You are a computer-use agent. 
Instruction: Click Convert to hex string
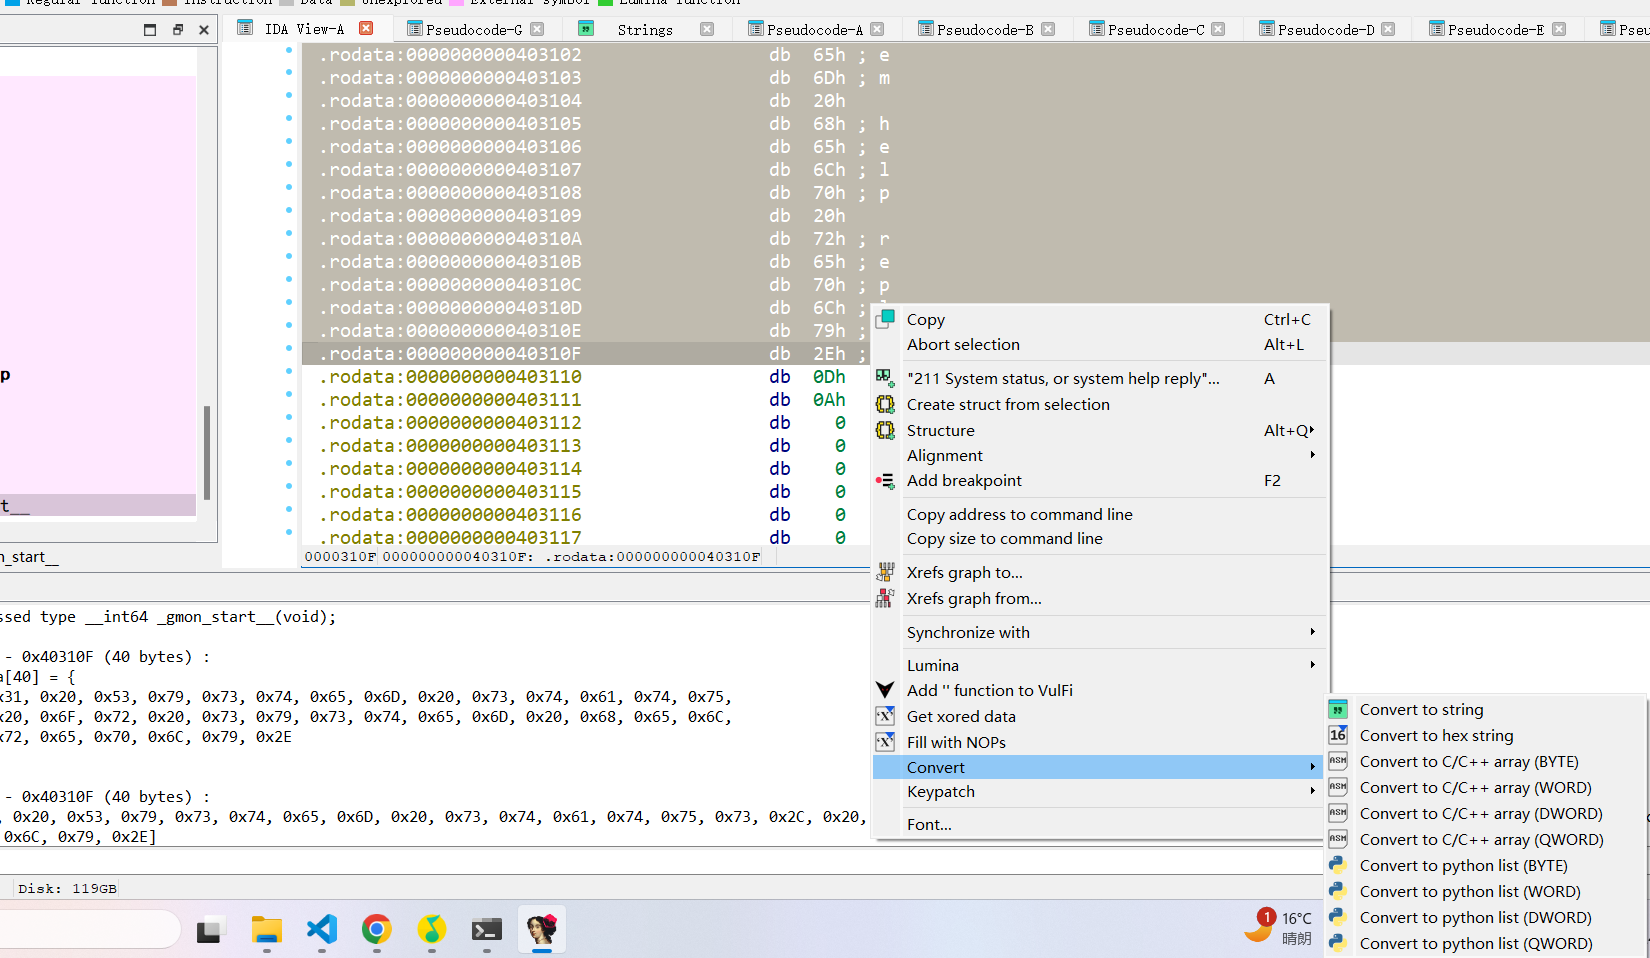pos(1485,735)
